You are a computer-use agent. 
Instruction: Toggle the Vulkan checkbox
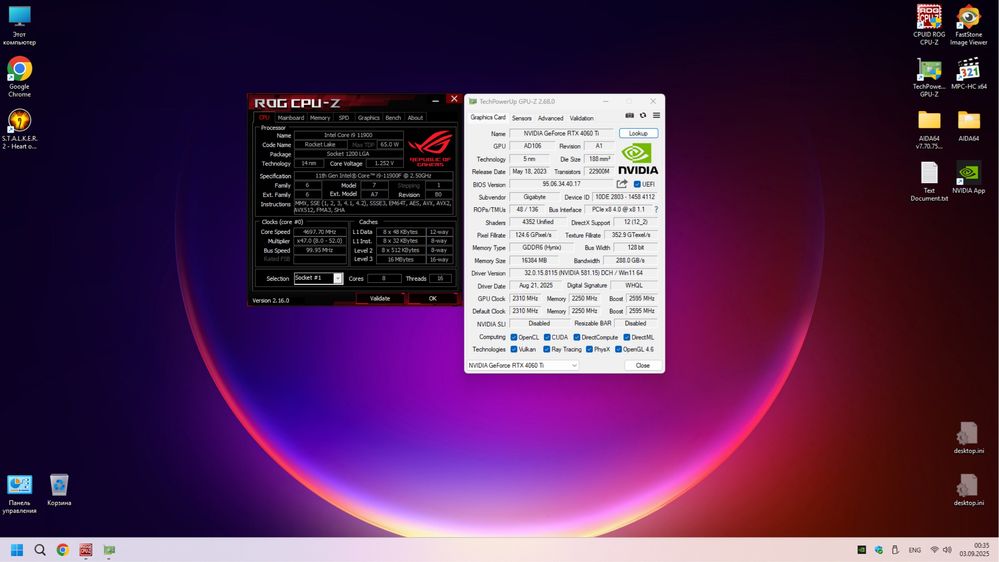pos(514,349)
